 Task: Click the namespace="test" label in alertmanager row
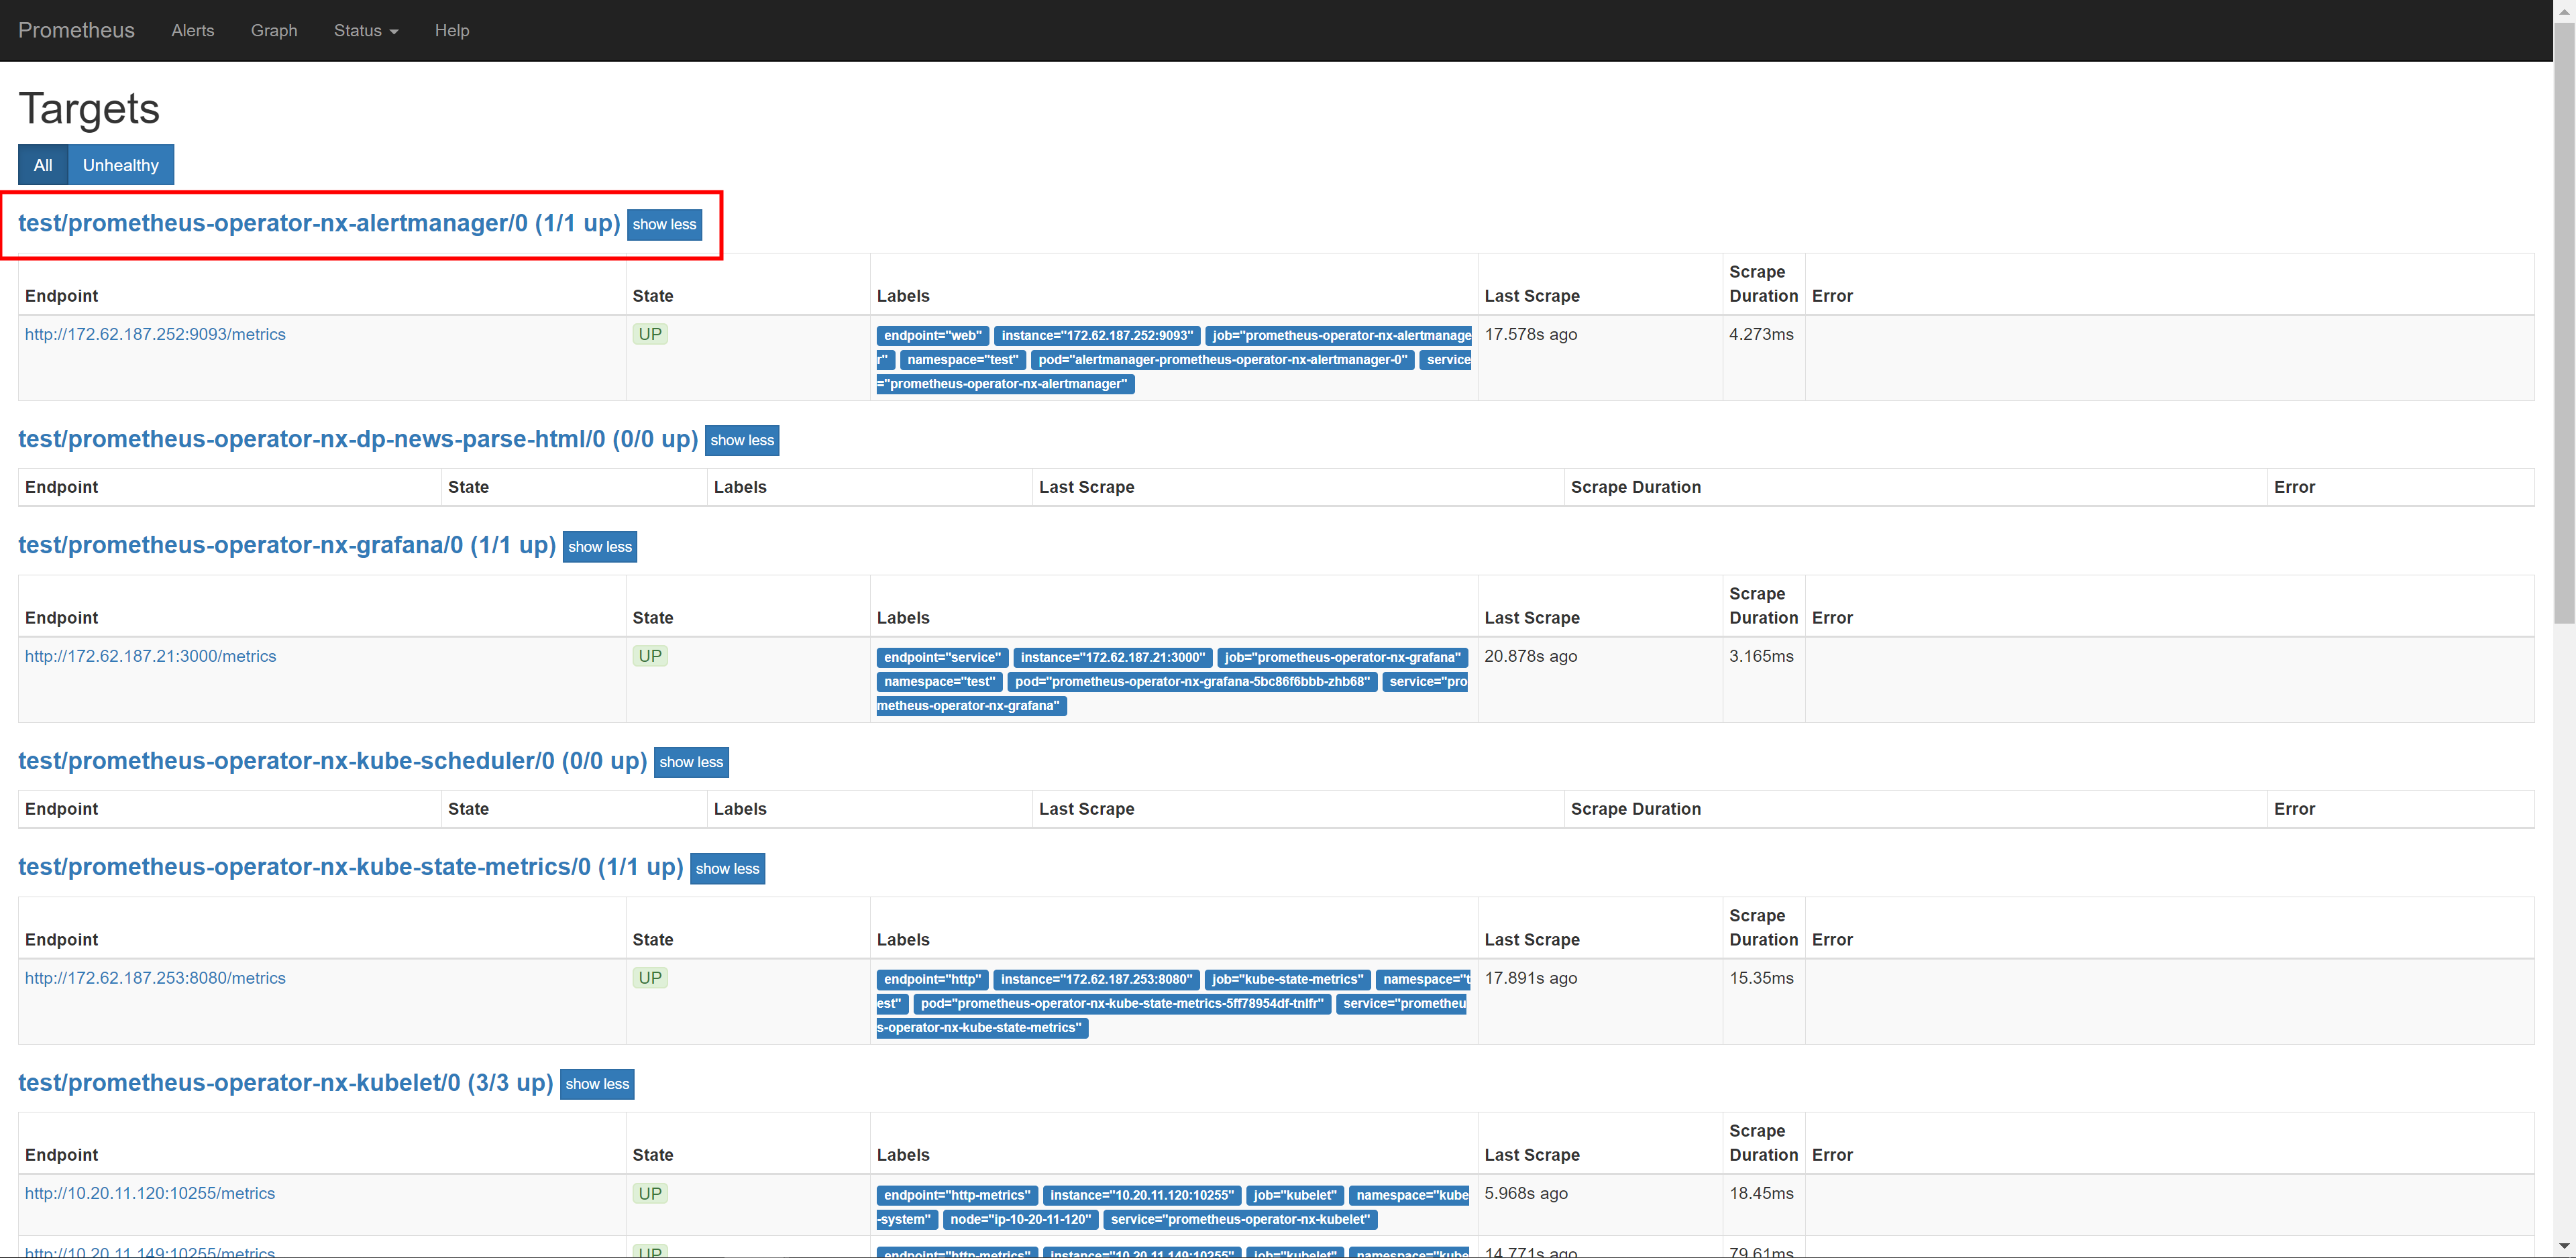962,360
